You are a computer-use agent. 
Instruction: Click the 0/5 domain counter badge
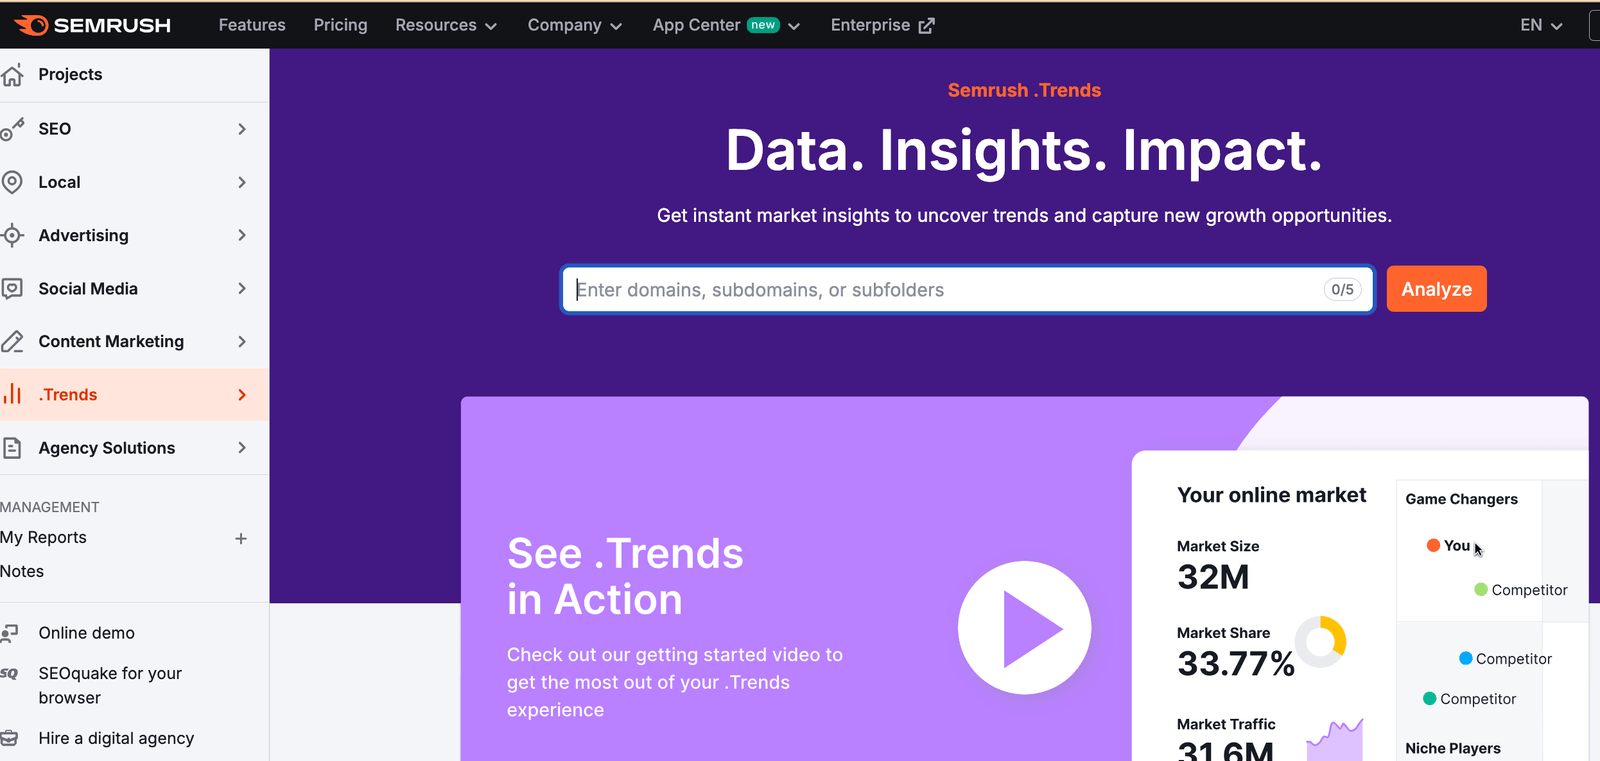(1342, 290)
